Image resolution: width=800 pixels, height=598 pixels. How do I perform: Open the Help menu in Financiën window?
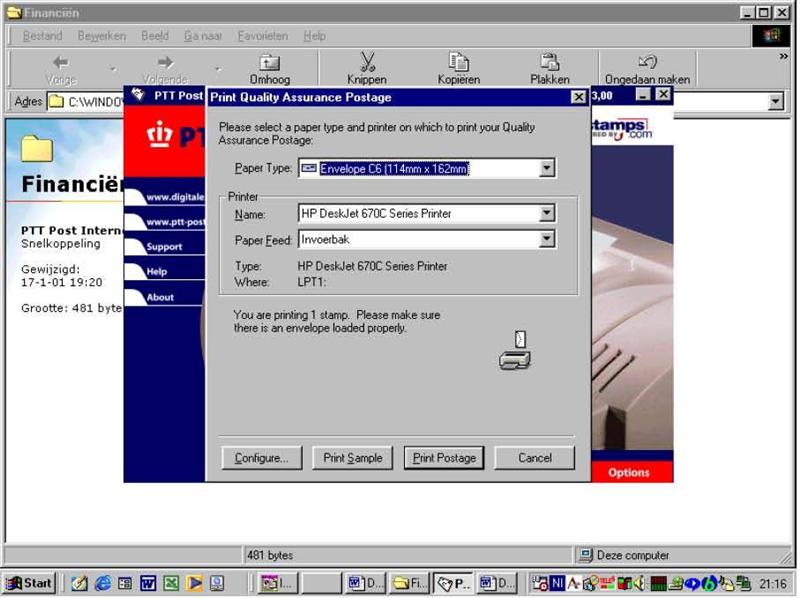click(x=314, y=36)
